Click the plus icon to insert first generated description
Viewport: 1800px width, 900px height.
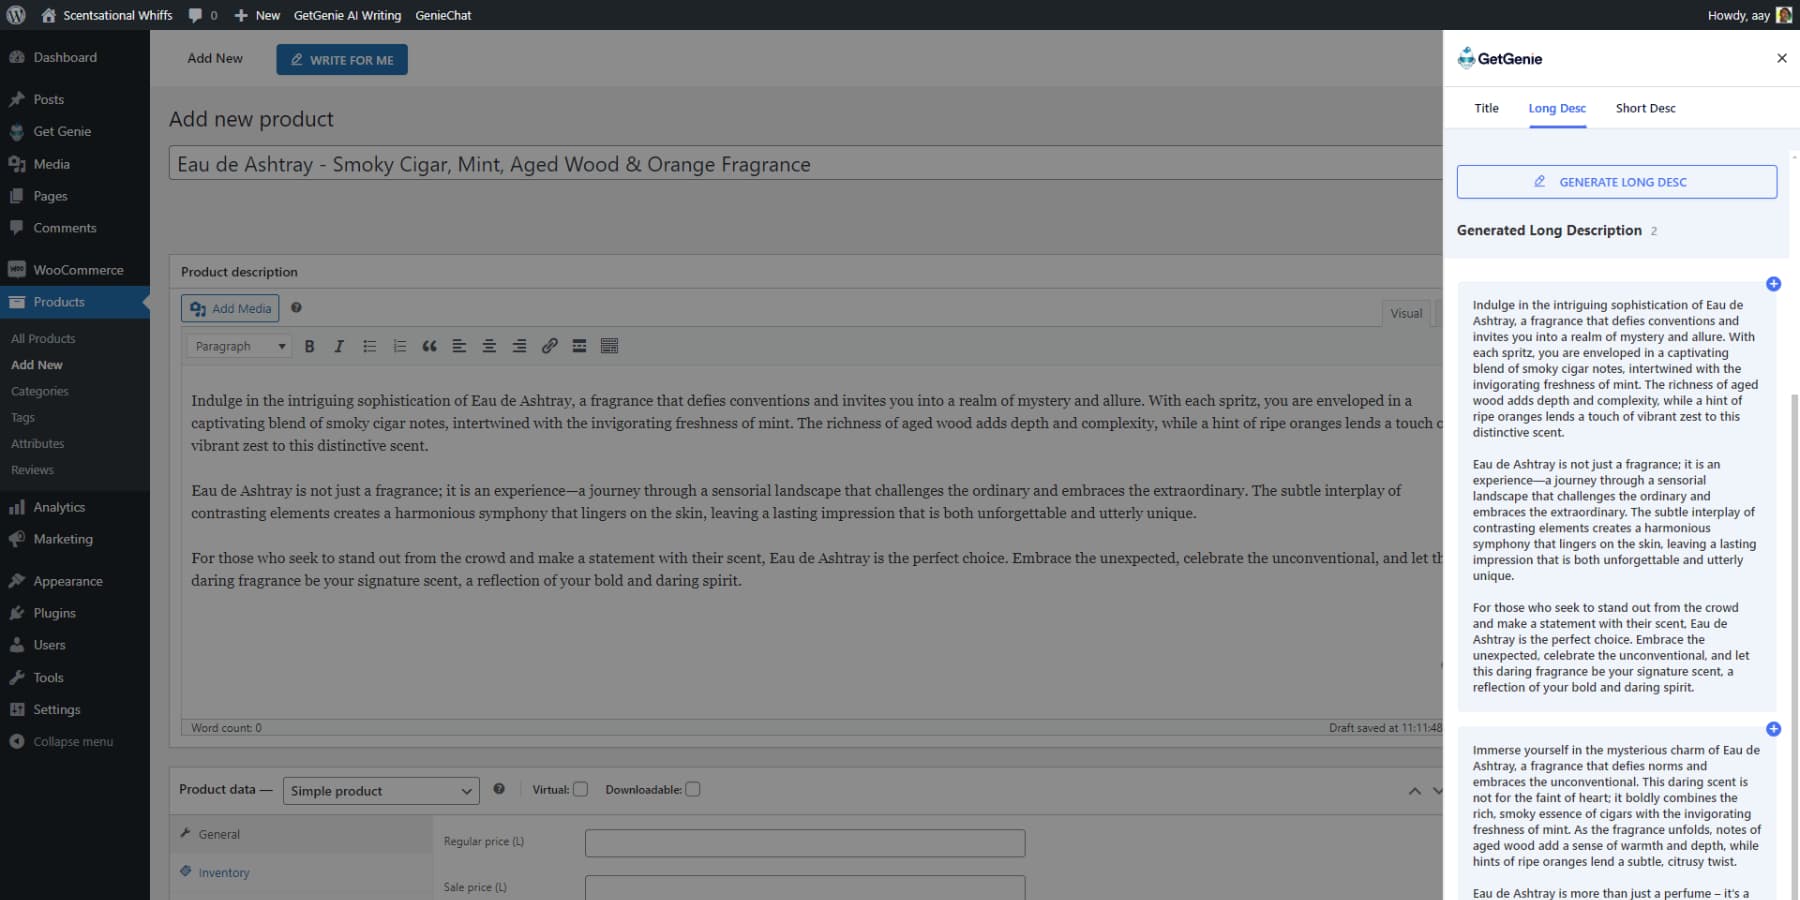point(1774,283)
